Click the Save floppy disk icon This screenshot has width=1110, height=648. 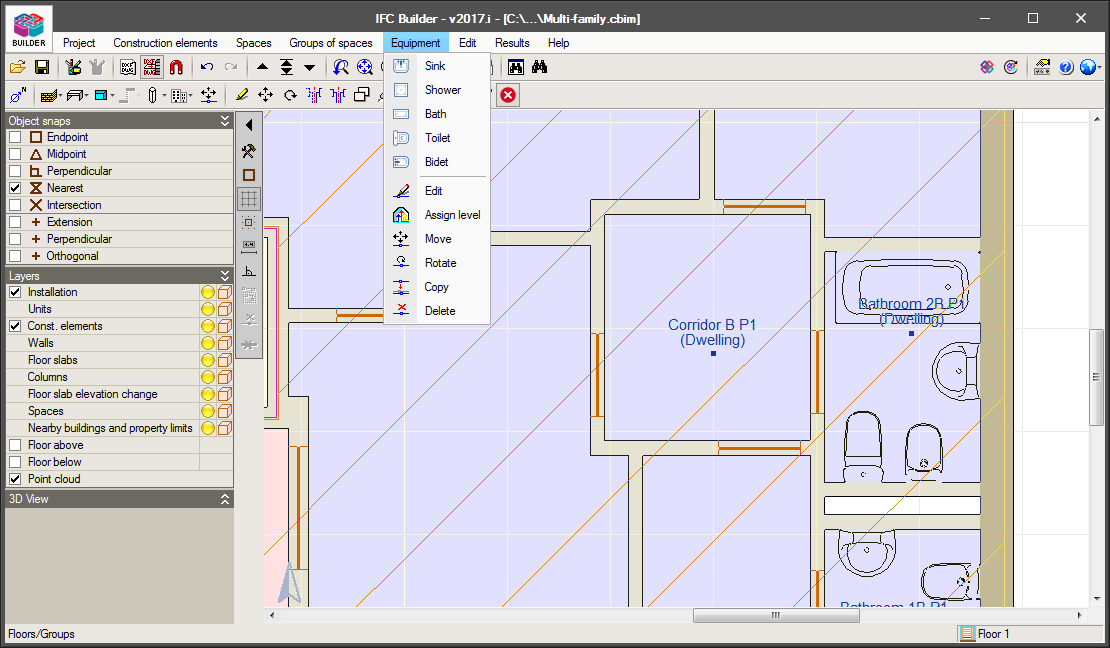(42, 67)
